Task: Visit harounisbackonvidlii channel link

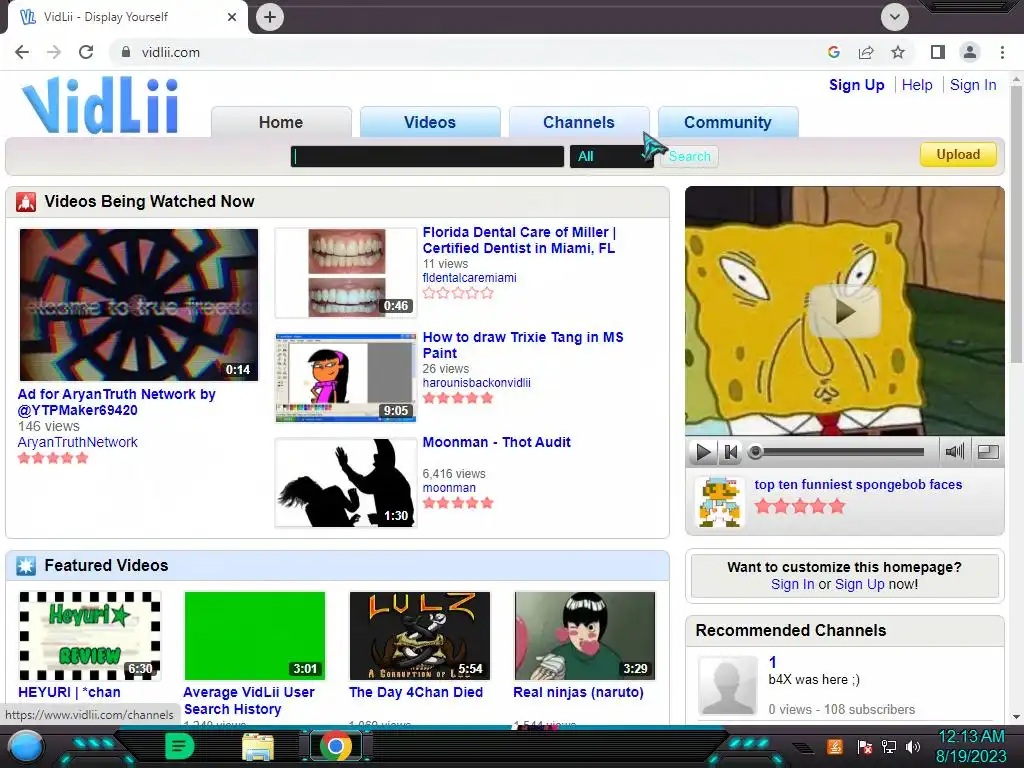Action: pos(476,383)
